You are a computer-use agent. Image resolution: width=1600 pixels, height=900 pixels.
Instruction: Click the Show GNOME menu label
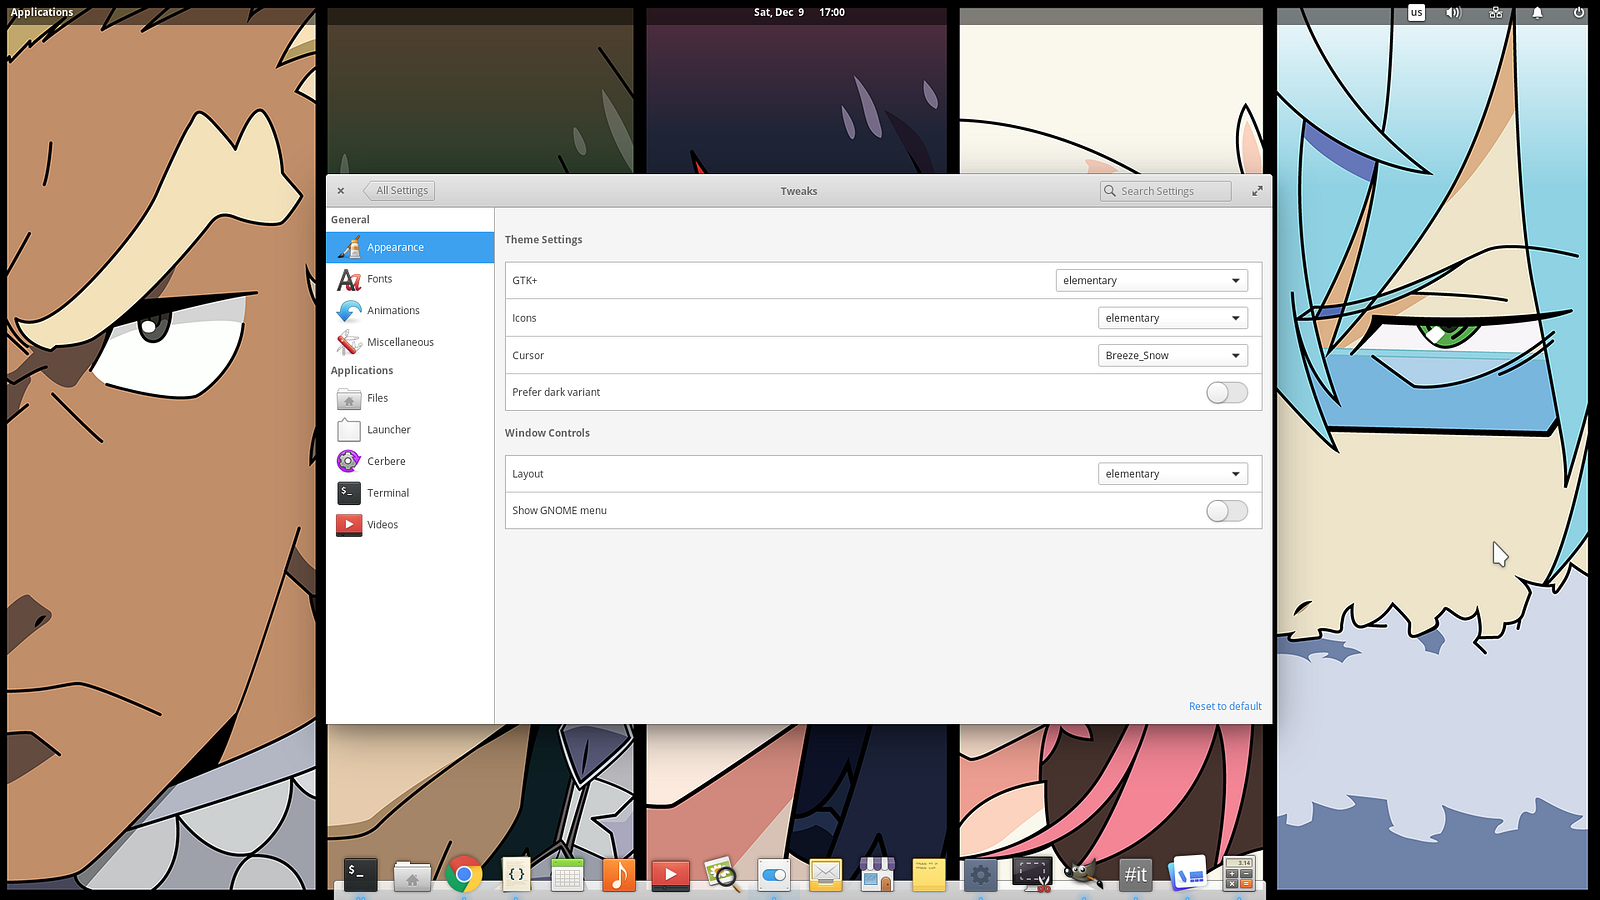[x=559, y=511]
